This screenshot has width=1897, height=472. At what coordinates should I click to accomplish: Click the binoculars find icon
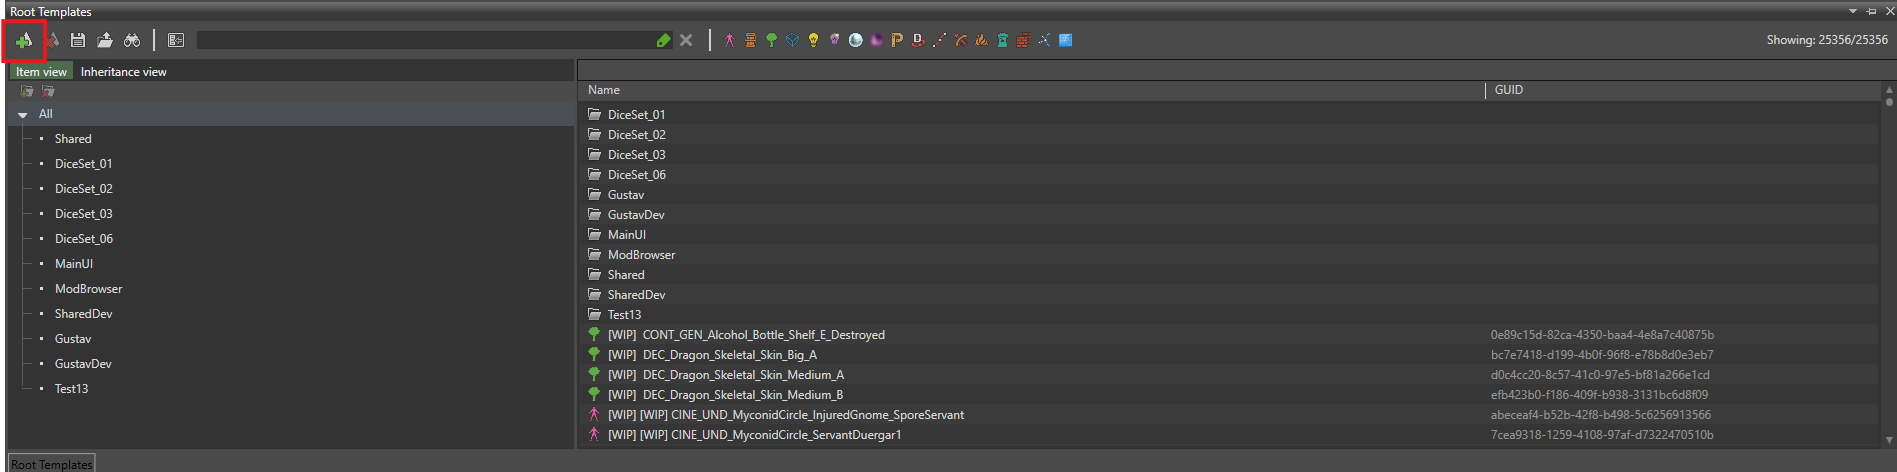[132, 40]
